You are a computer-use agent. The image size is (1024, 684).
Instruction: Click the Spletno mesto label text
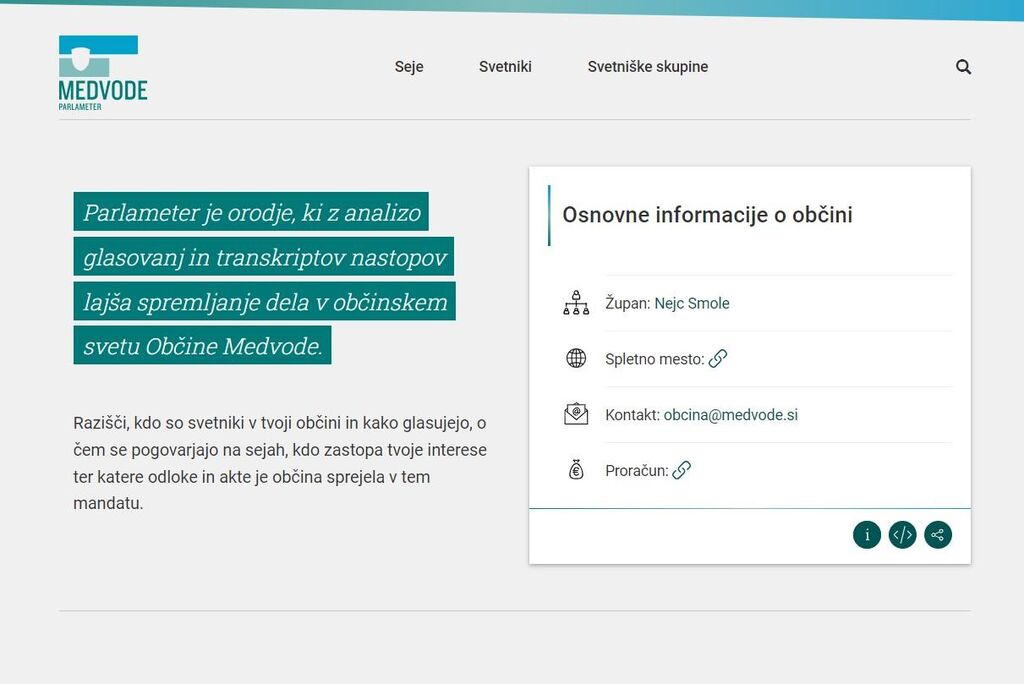pos(654,359)
